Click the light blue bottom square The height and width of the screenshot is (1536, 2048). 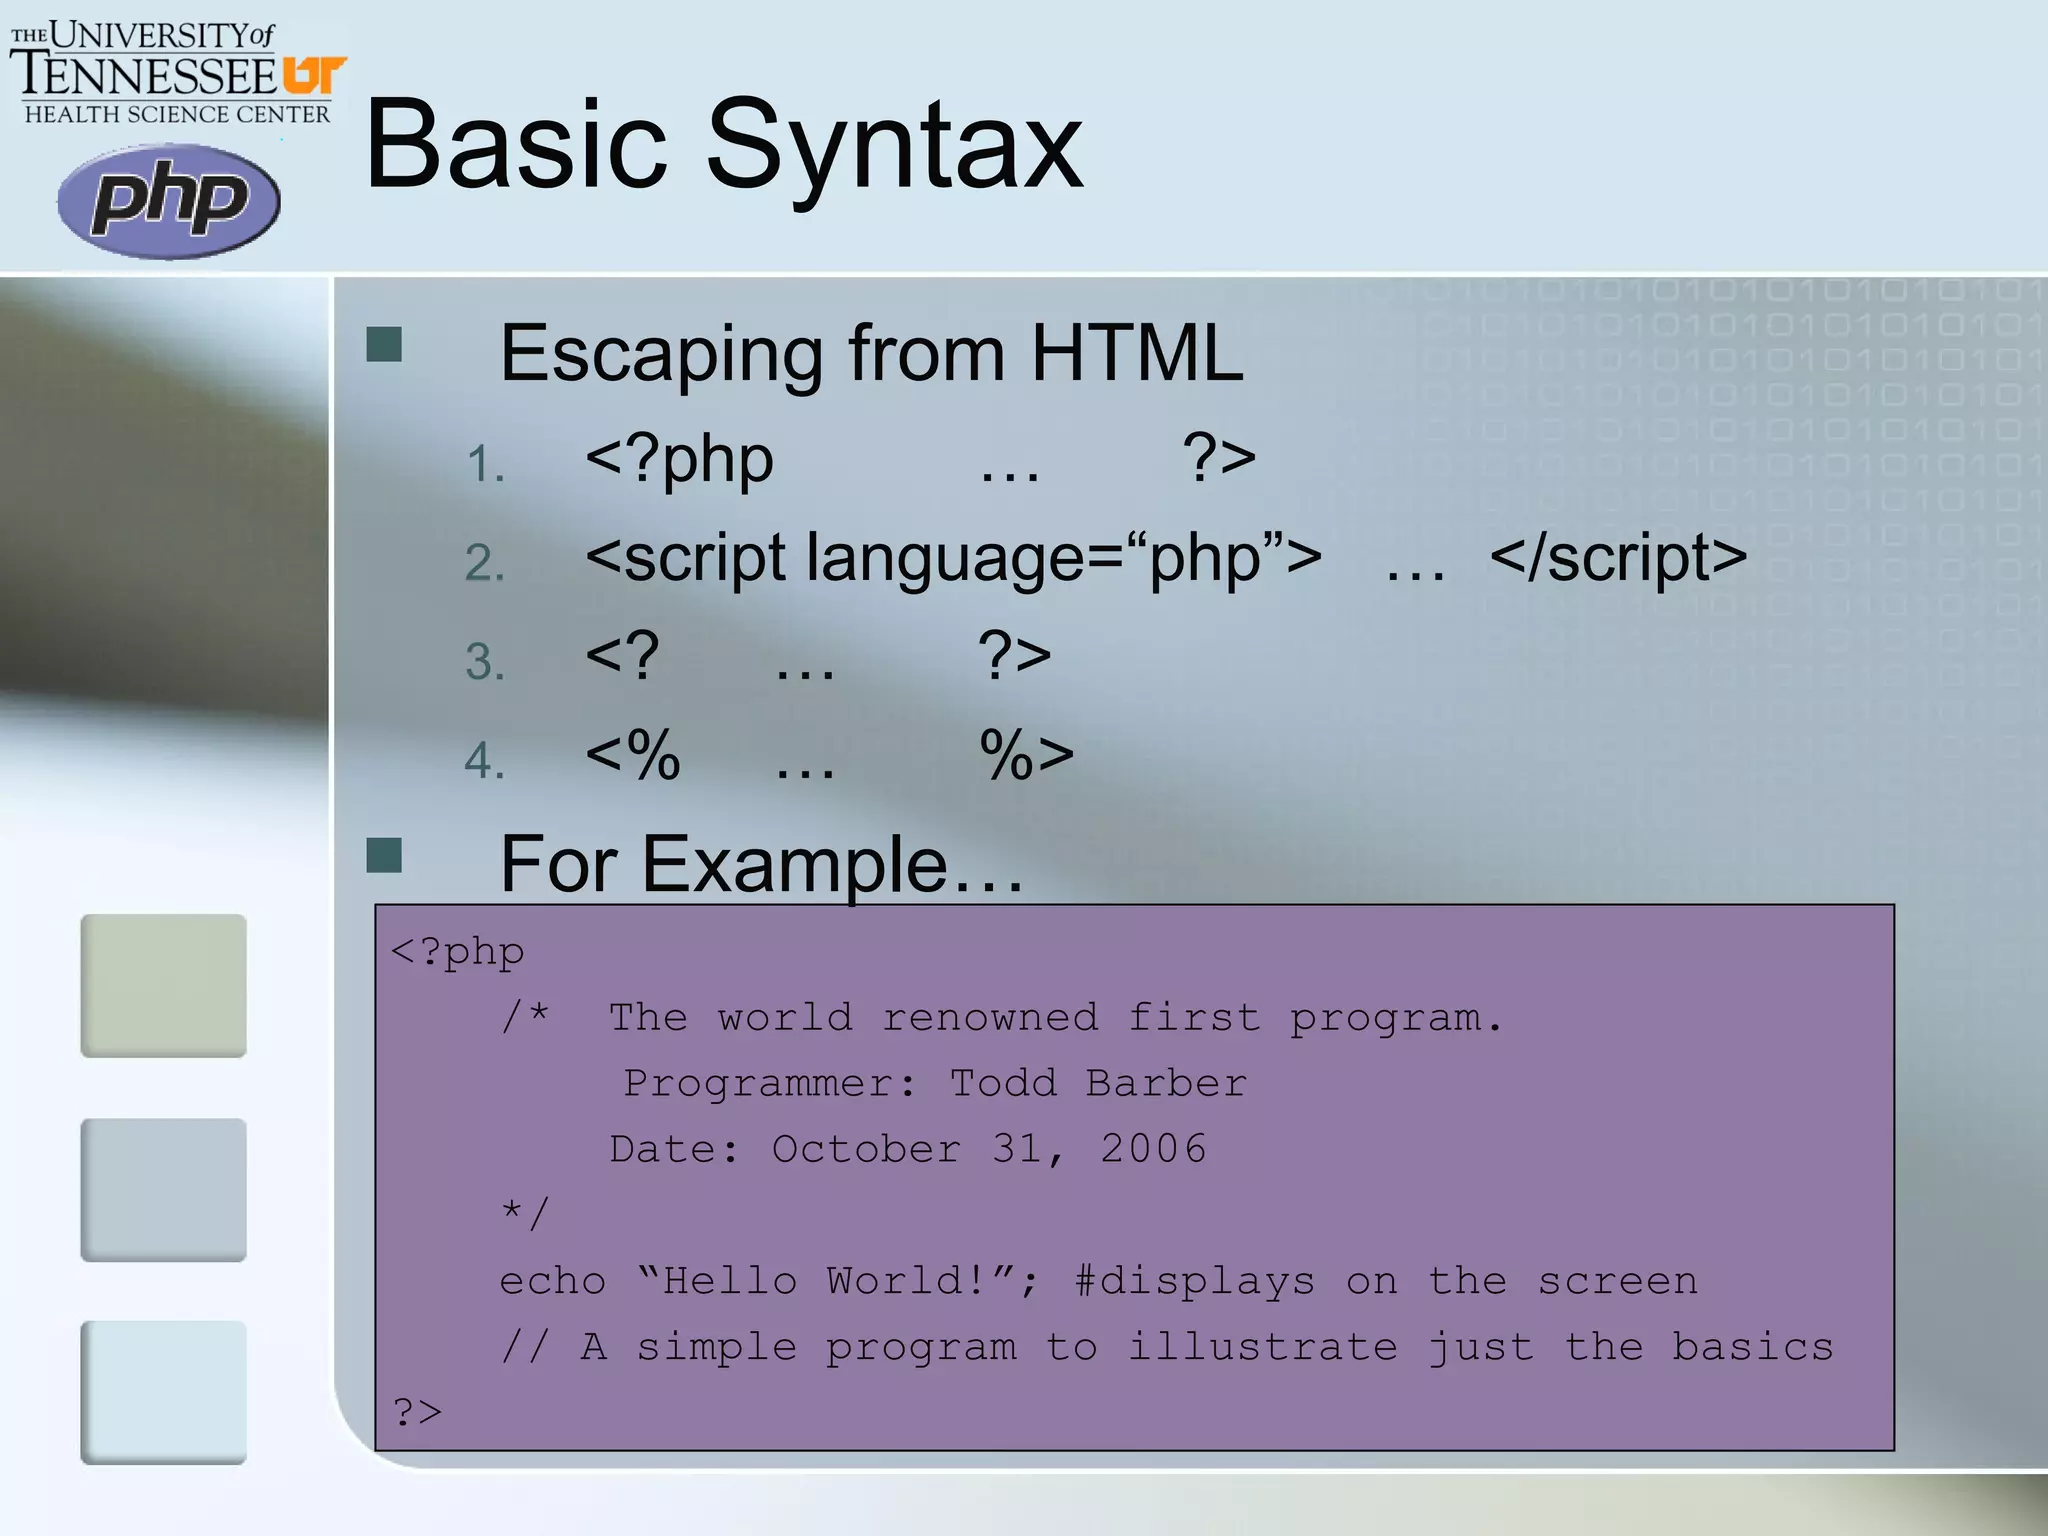(x=164, y=1392)
